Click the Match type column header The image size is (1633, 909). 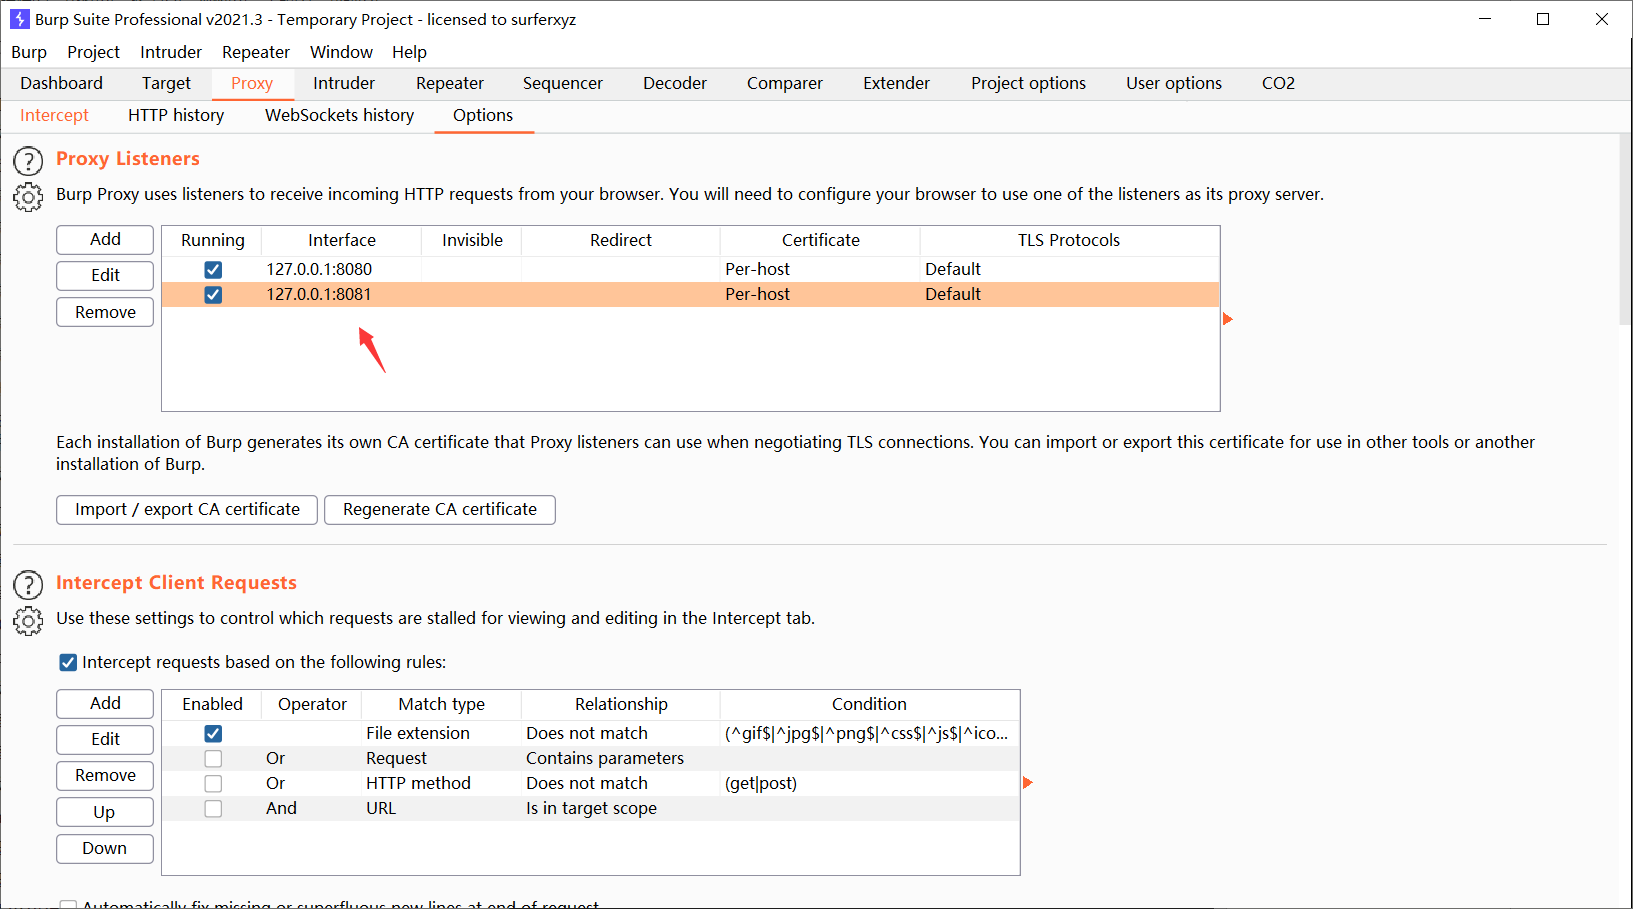pos(441,704)
